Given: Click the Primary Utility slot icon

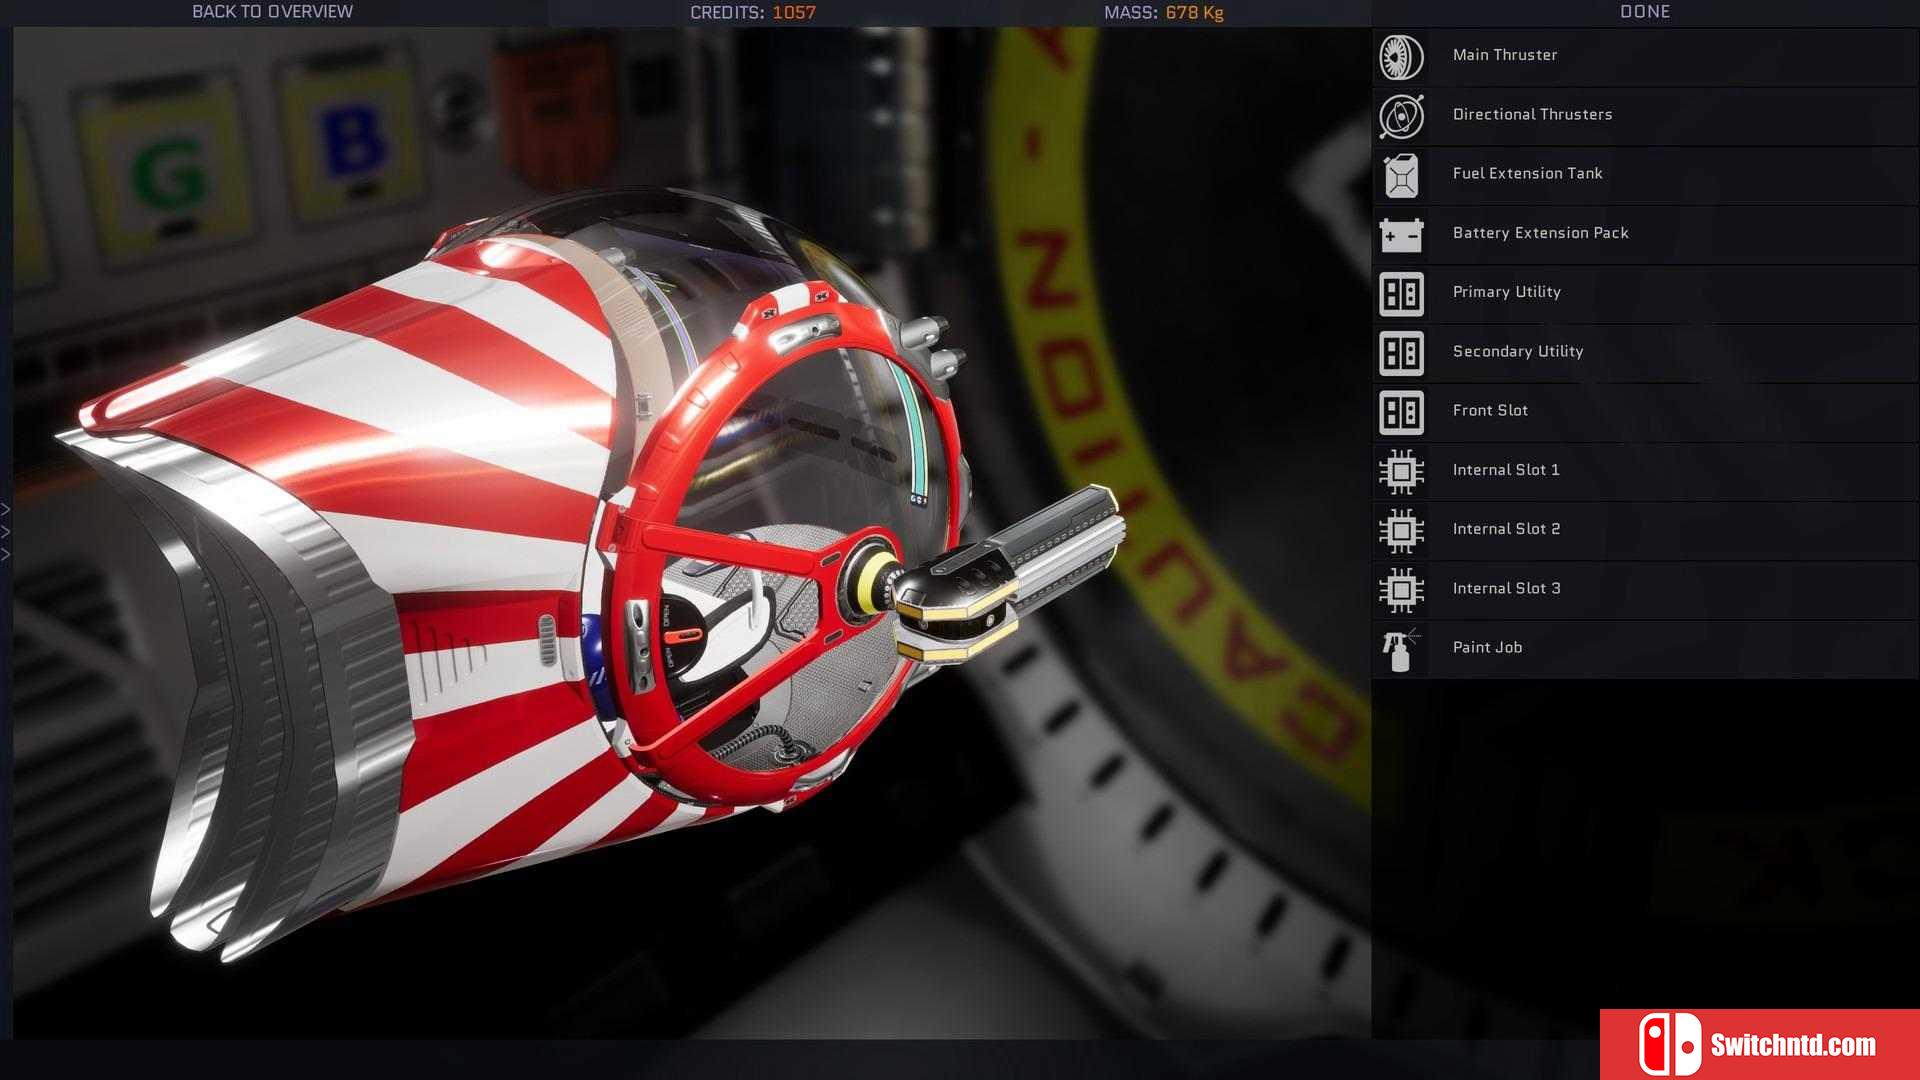Looking at the screenshot, I should [1401, 294].
